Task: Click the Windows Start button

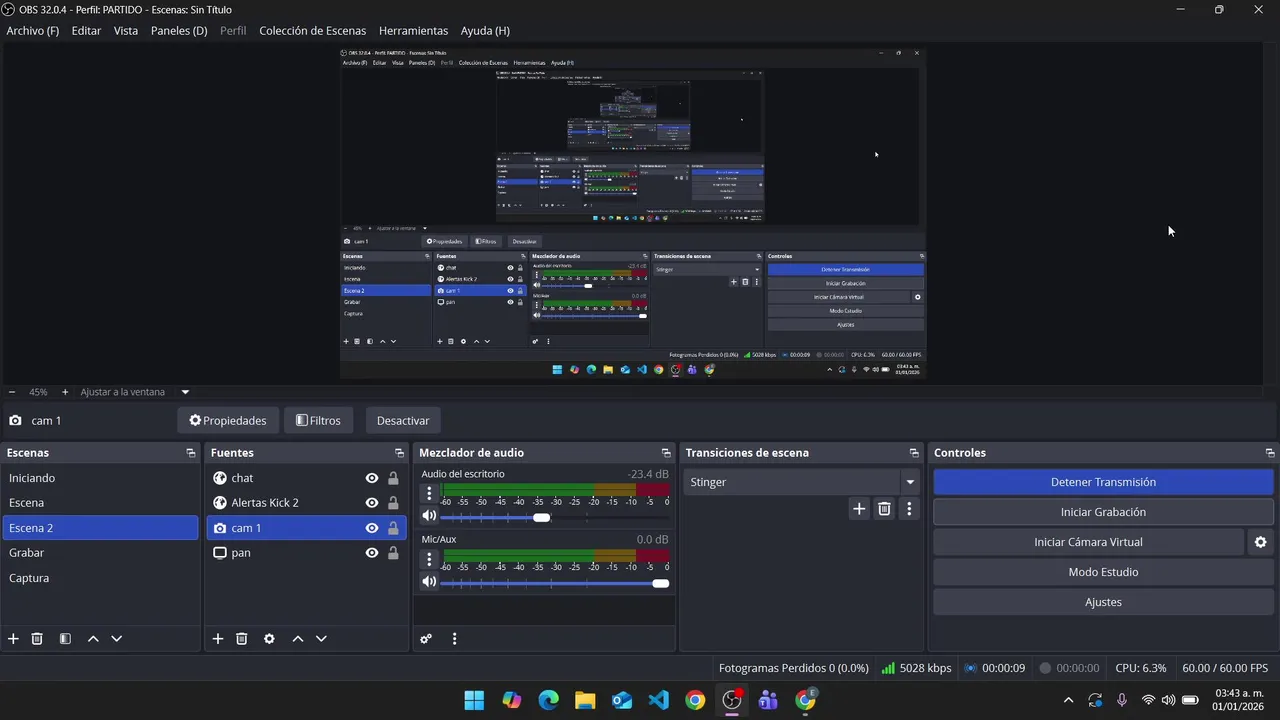Action: pyautogui.click(x=474, y=700)
